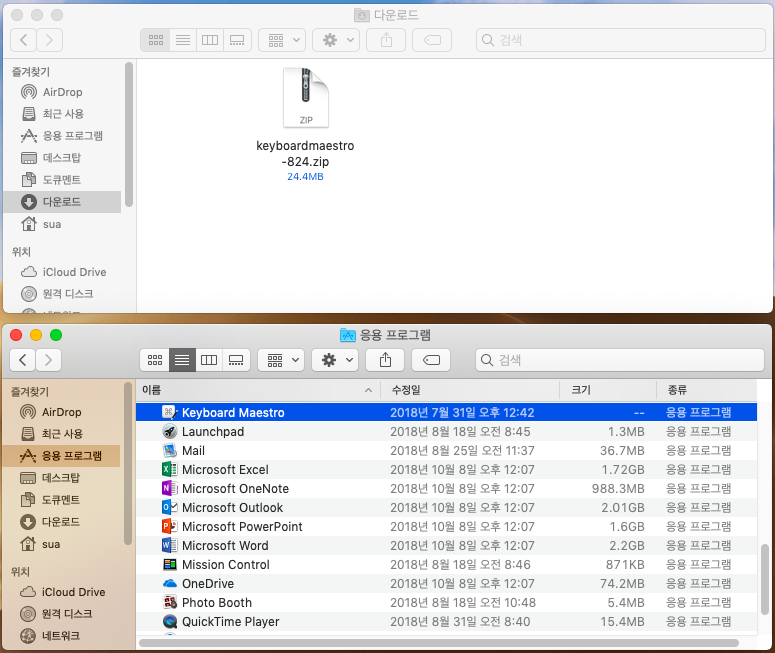
Task: Open iCloud Drive in the 응용 프로그램 window sidebar
Action: click(x=61, y=592)
